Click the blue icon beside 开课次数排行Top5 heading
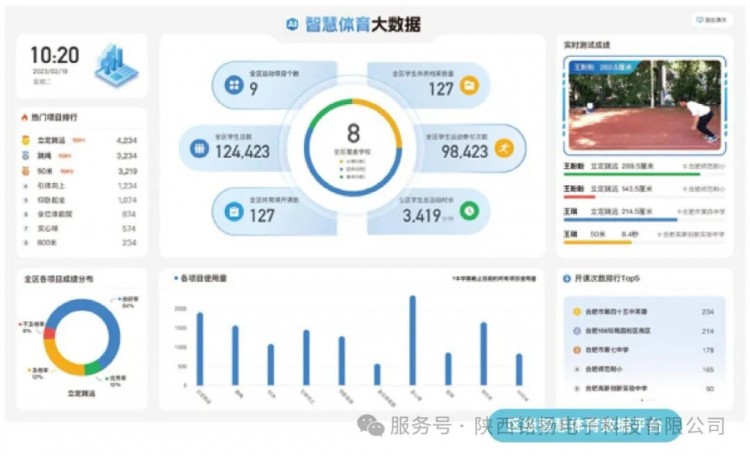Image resolution: width=750 pixels, height=456 pixels. click(x=567, y=278)
